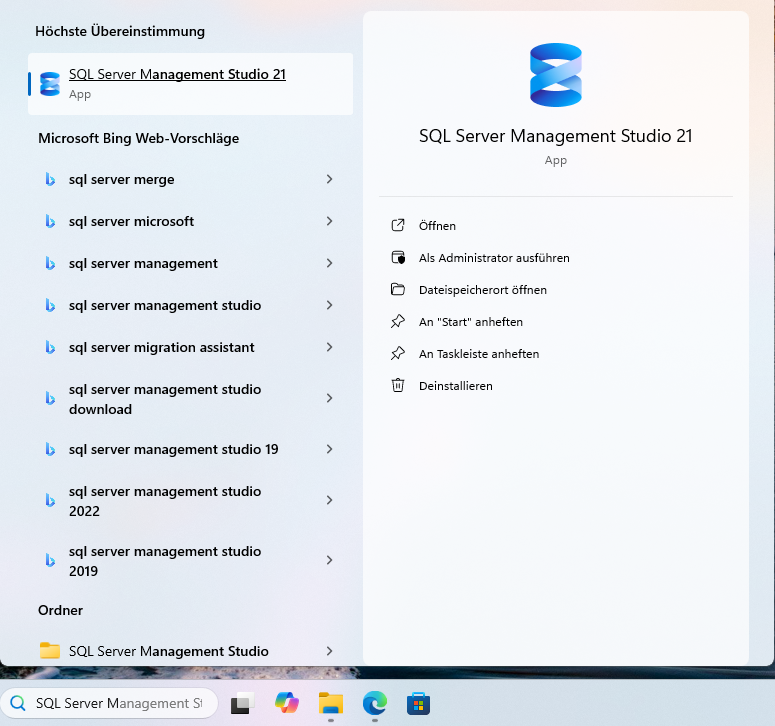Expand chevron for sql server management studio
Screen dimensions: 775x726
coord(330,305)
